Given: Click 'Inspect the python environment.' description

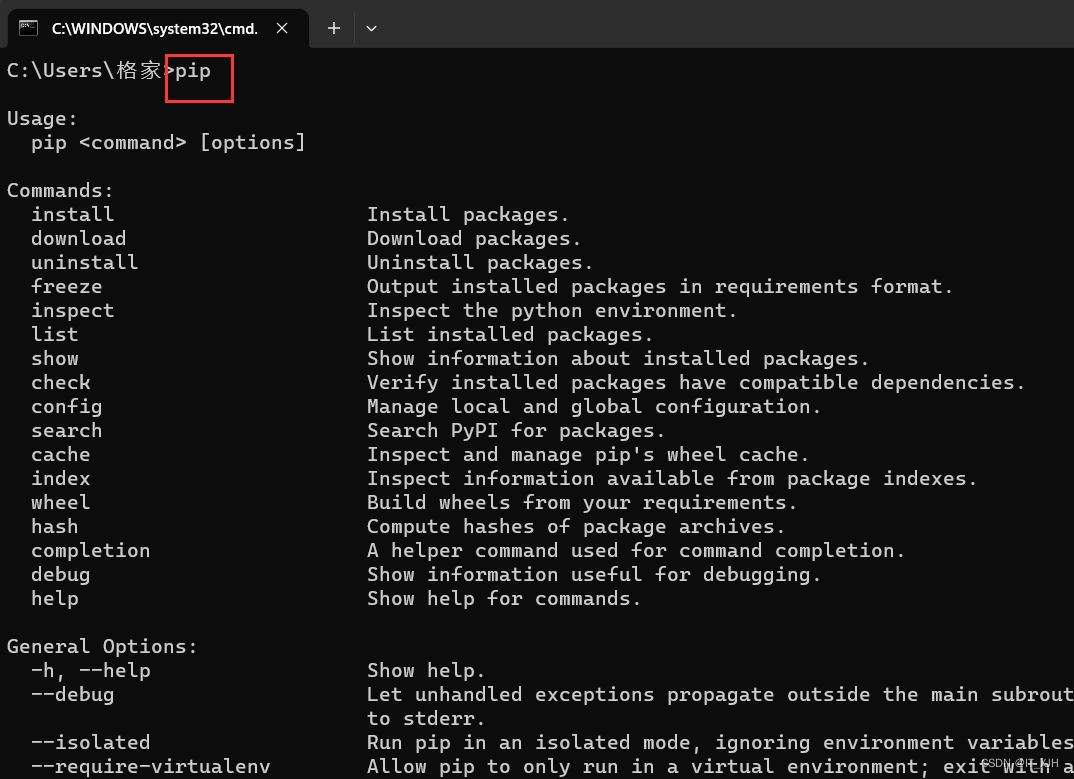Looking at the screenshot, I should click(552, 311).
